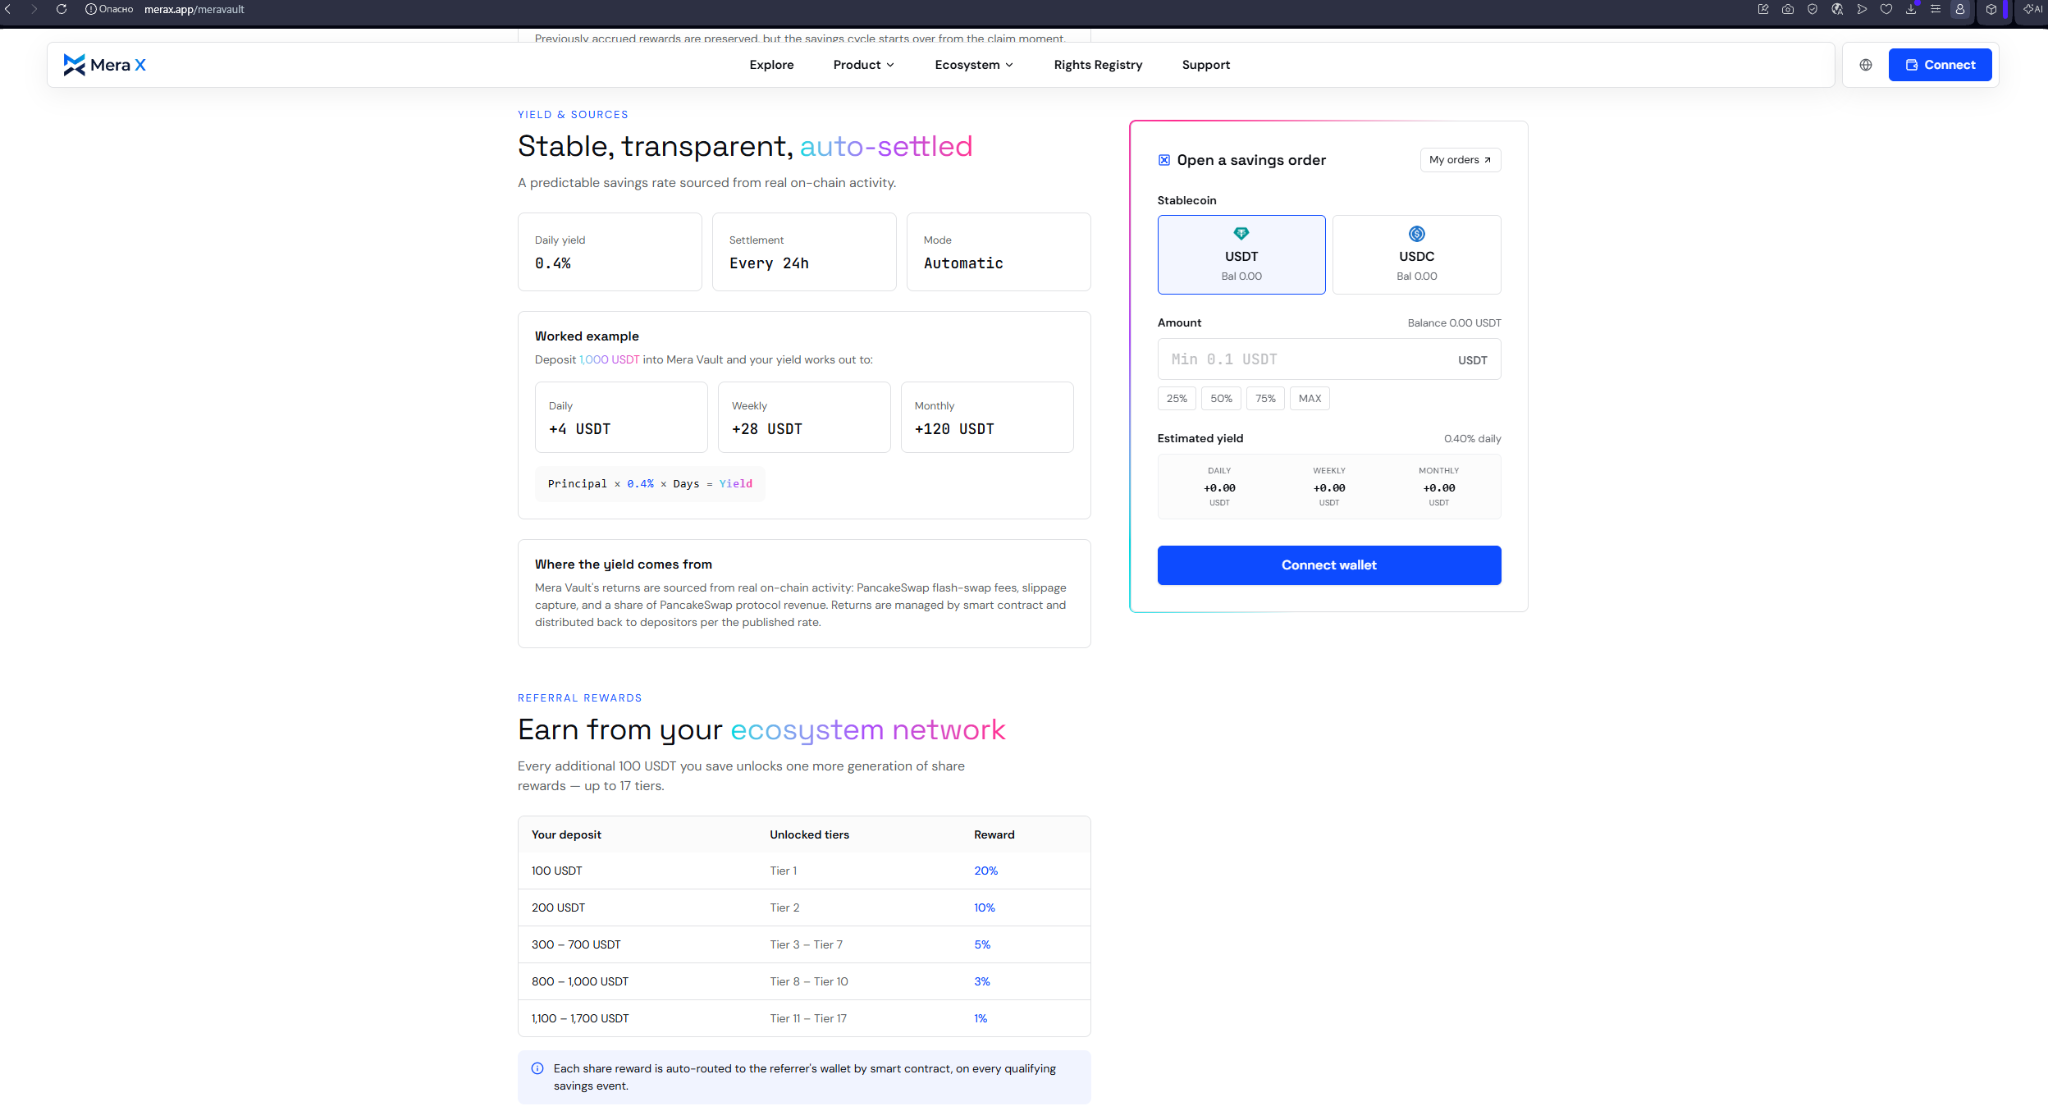Click the "0.40% daily" estimated yield text
The width and height of the screenshot is (2048, 1107).
click(x=1472, y=439)
